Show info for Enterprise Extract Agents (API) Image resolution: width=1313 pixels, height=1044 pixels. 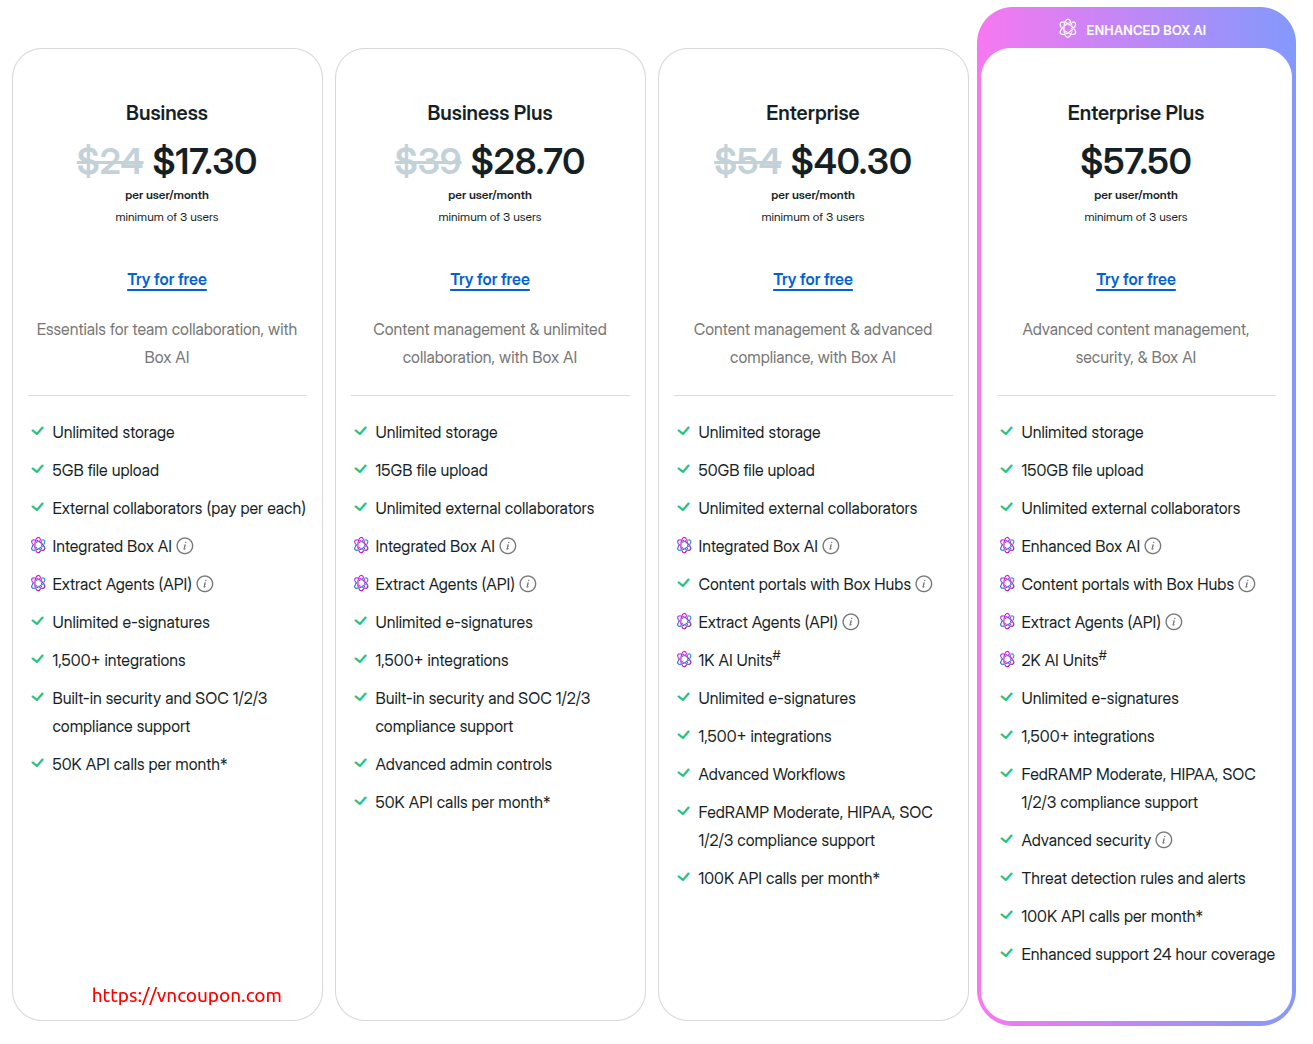(851, 622)
